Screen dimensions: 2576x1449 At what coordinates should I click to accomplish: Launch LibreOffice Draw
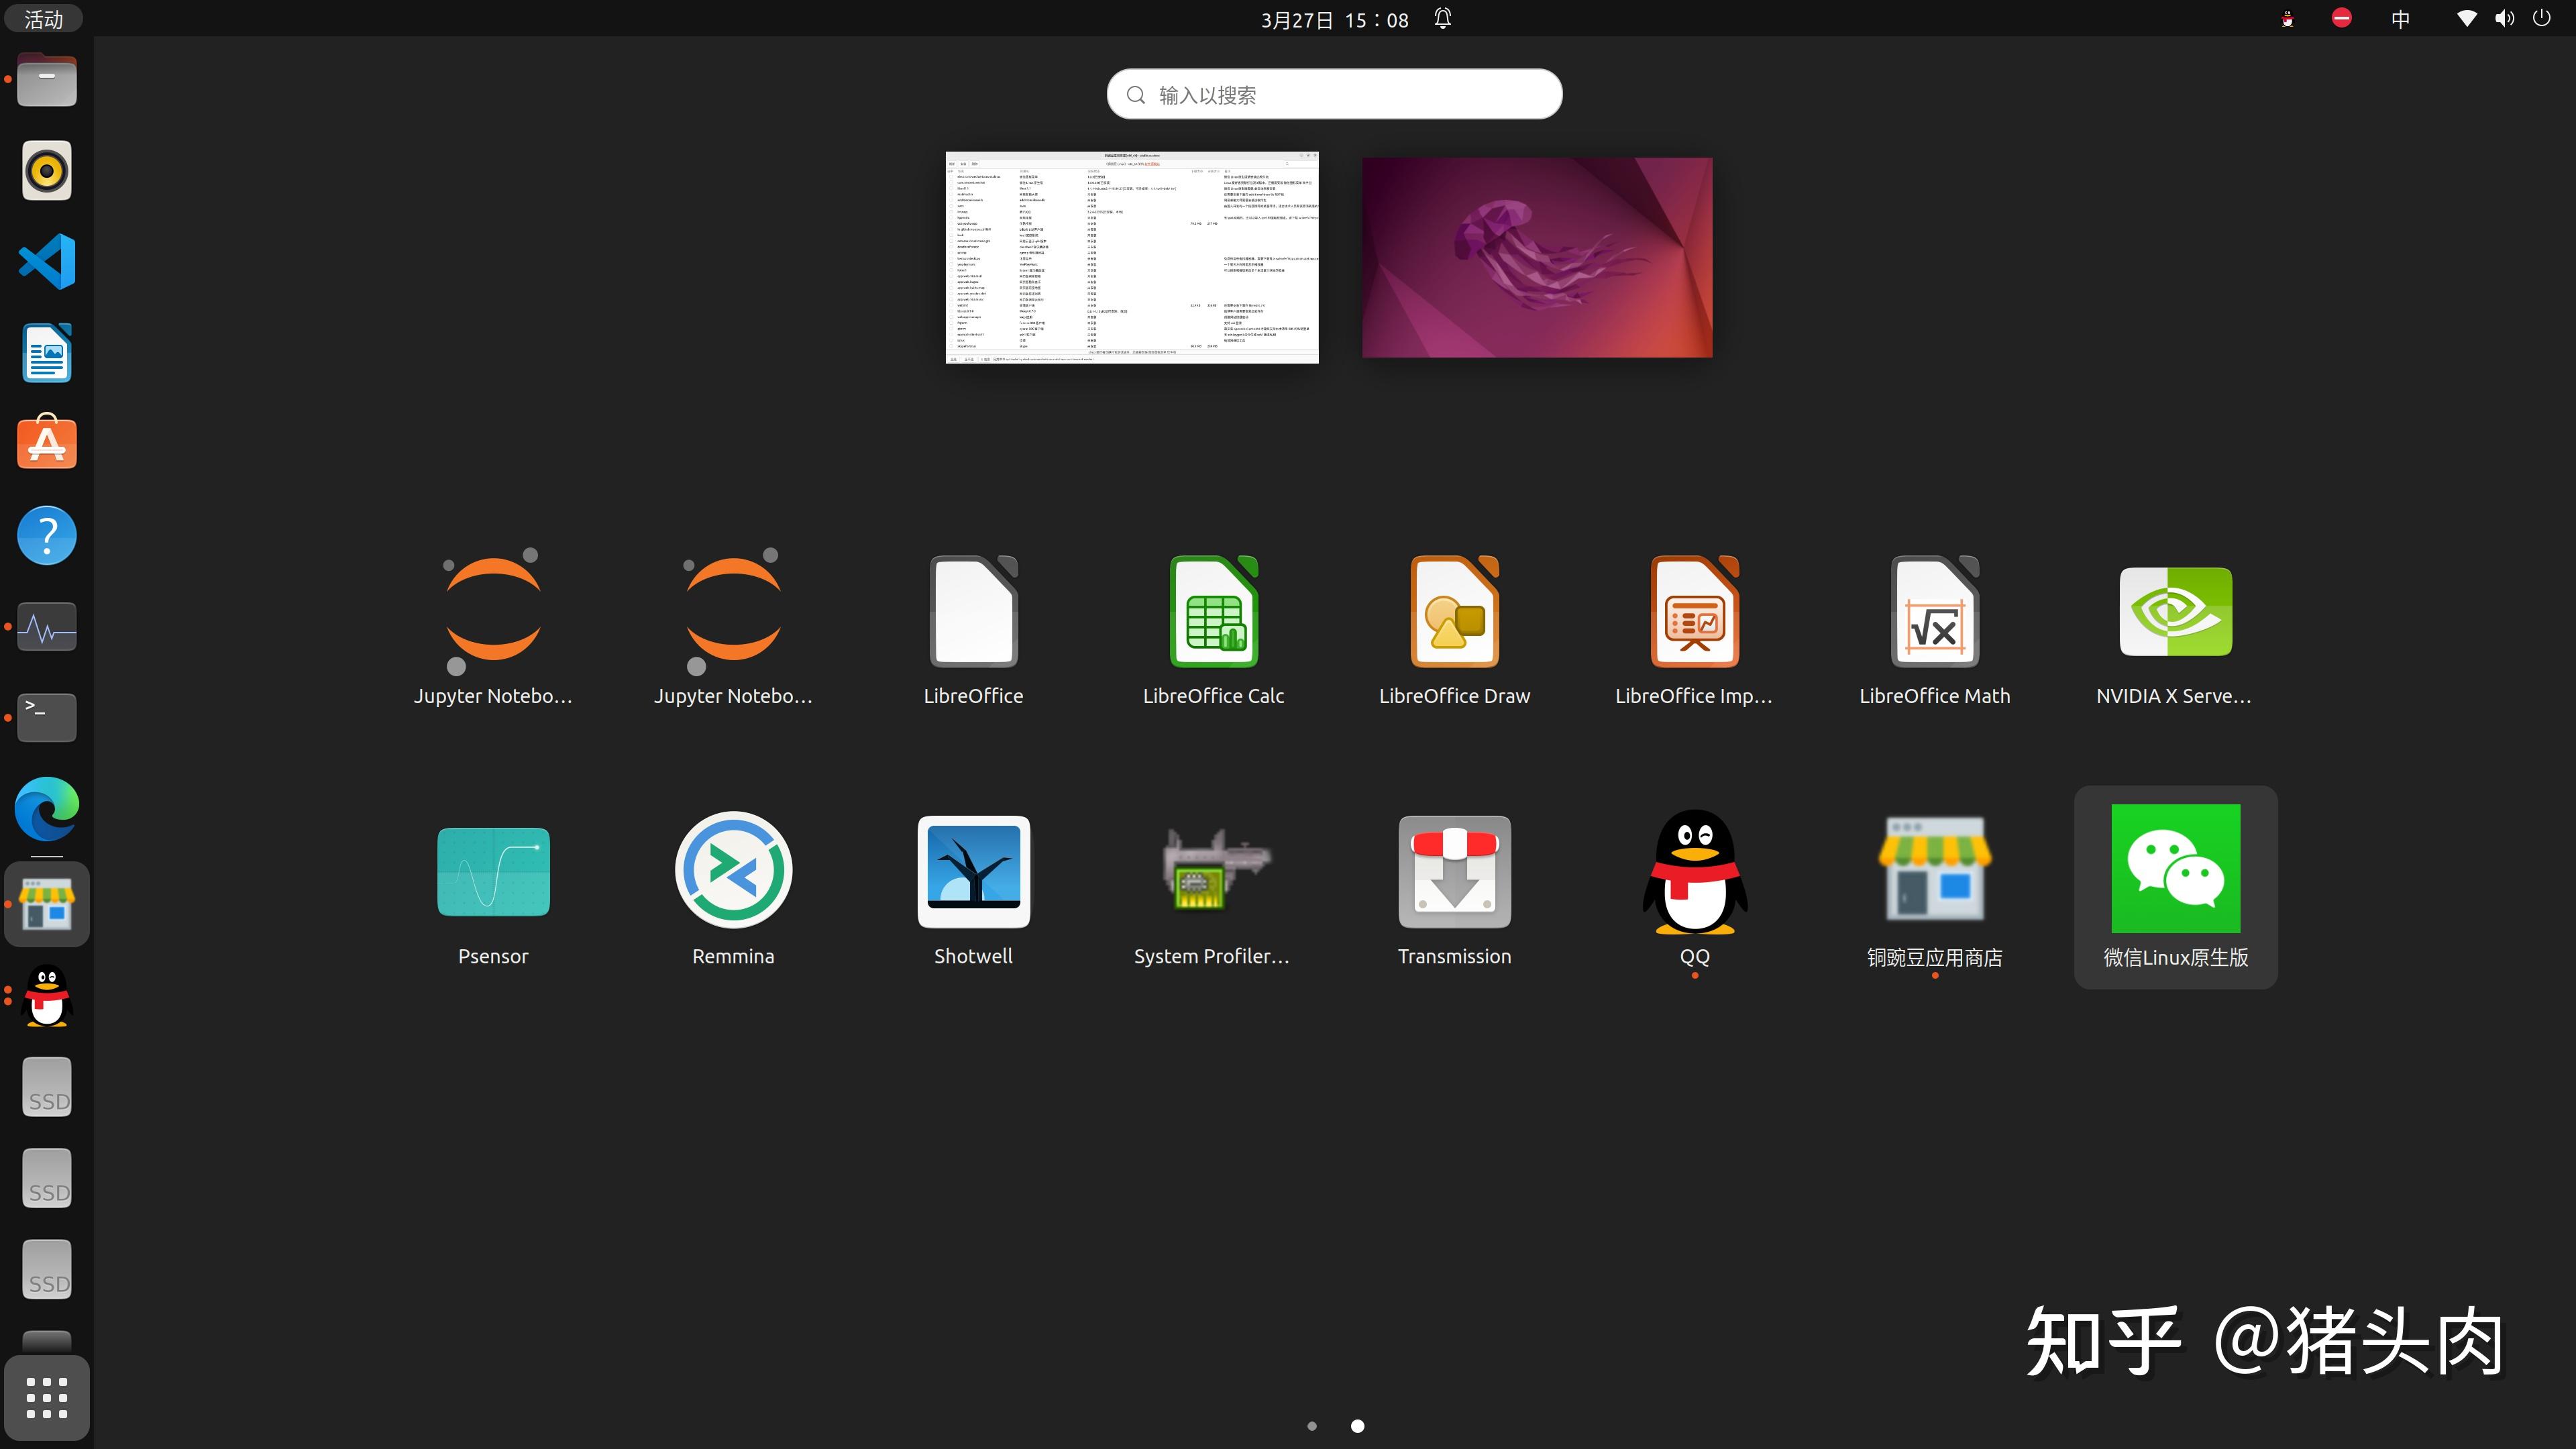(x=1454, y=612)
